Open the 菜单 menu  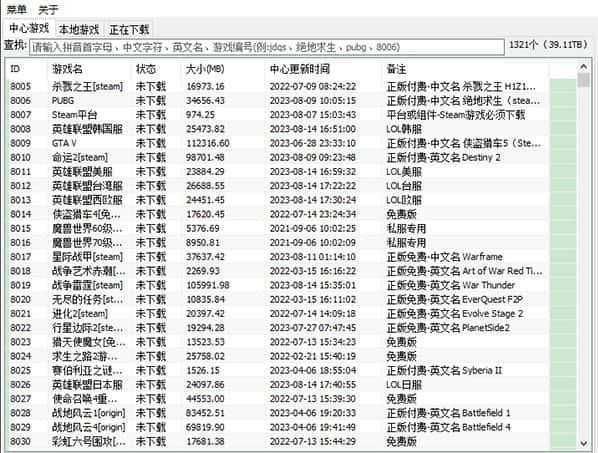tap(17, 9)
